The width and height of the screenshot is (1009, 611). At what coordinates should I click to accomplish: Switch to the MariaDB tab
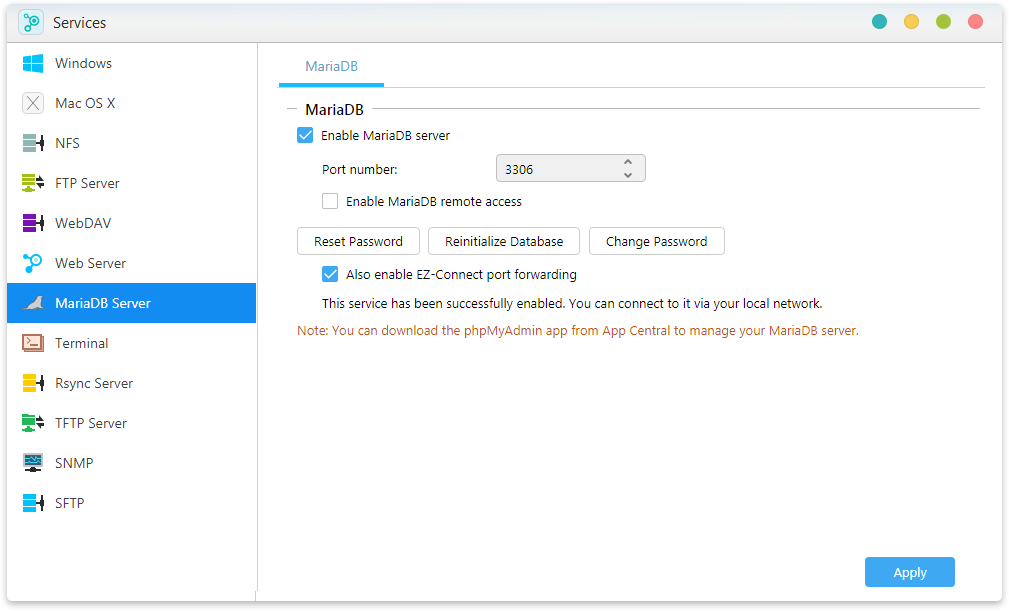[x=331, y=66]
